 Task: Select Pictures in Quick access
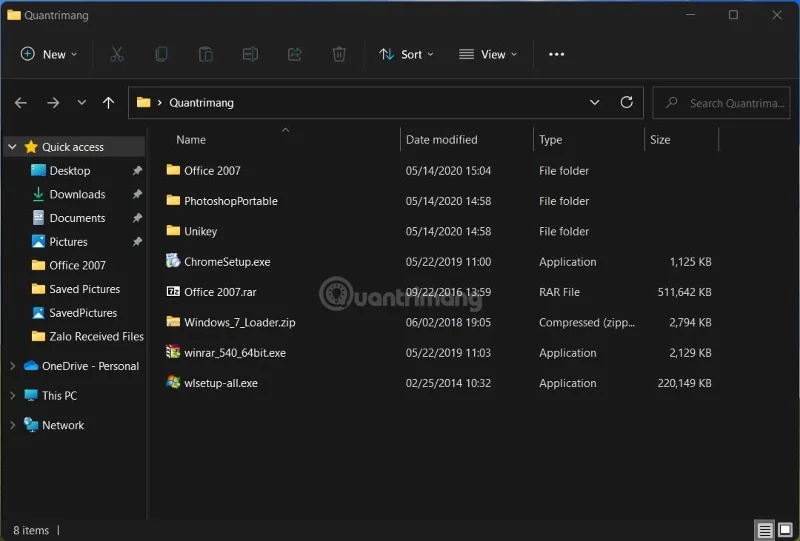[68, 241]
